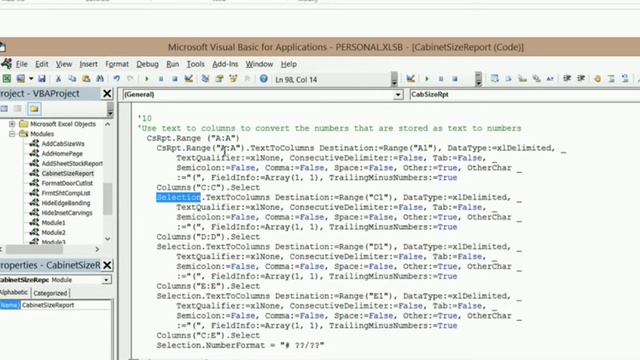
Task: Click the Redo arrow icon
Action: click(x=130, y=79)
